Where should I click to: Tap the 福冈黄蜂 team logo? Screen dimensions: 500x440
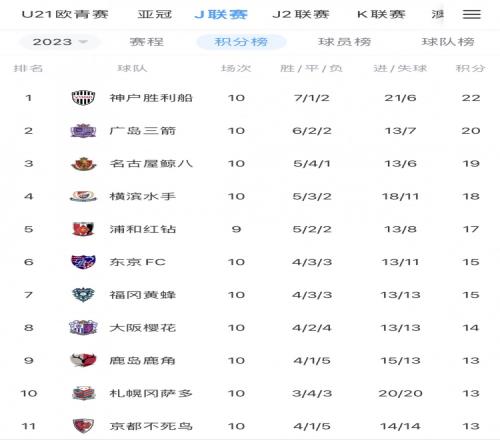(x=84, y=295)
